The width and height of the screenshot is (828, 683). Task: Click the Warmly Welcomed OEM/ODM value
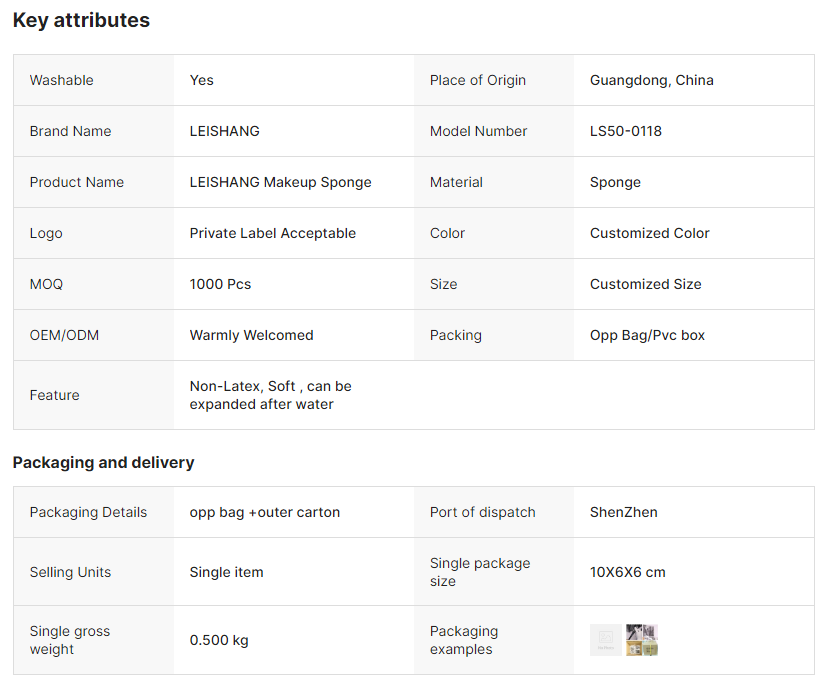point(251,335)
